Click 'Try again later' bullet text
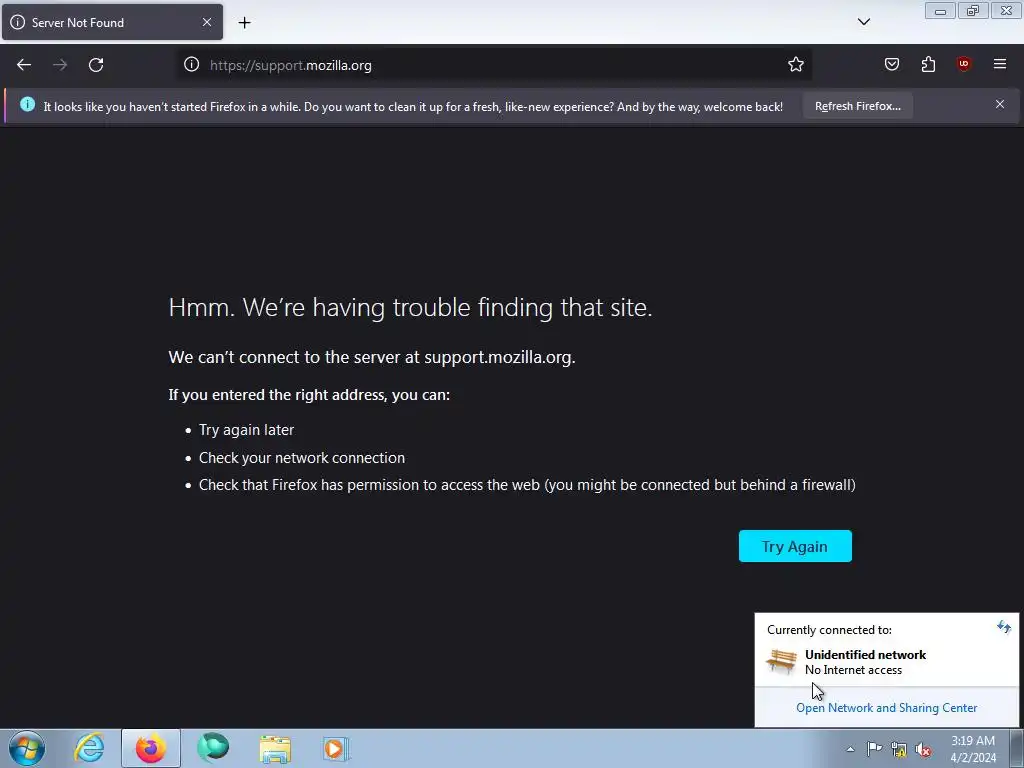 [x=246, y=430]
